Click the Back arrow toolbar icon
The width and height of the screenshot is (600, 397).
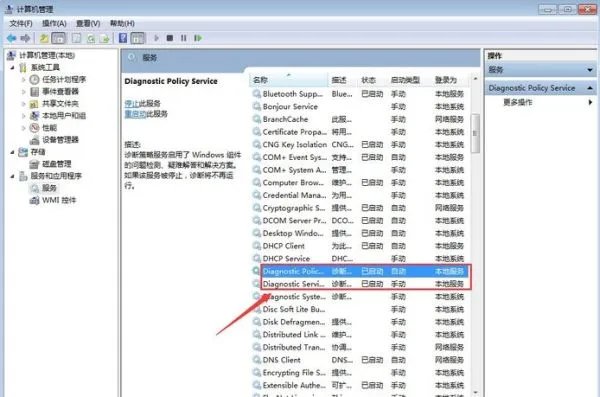tap(11, 38)
